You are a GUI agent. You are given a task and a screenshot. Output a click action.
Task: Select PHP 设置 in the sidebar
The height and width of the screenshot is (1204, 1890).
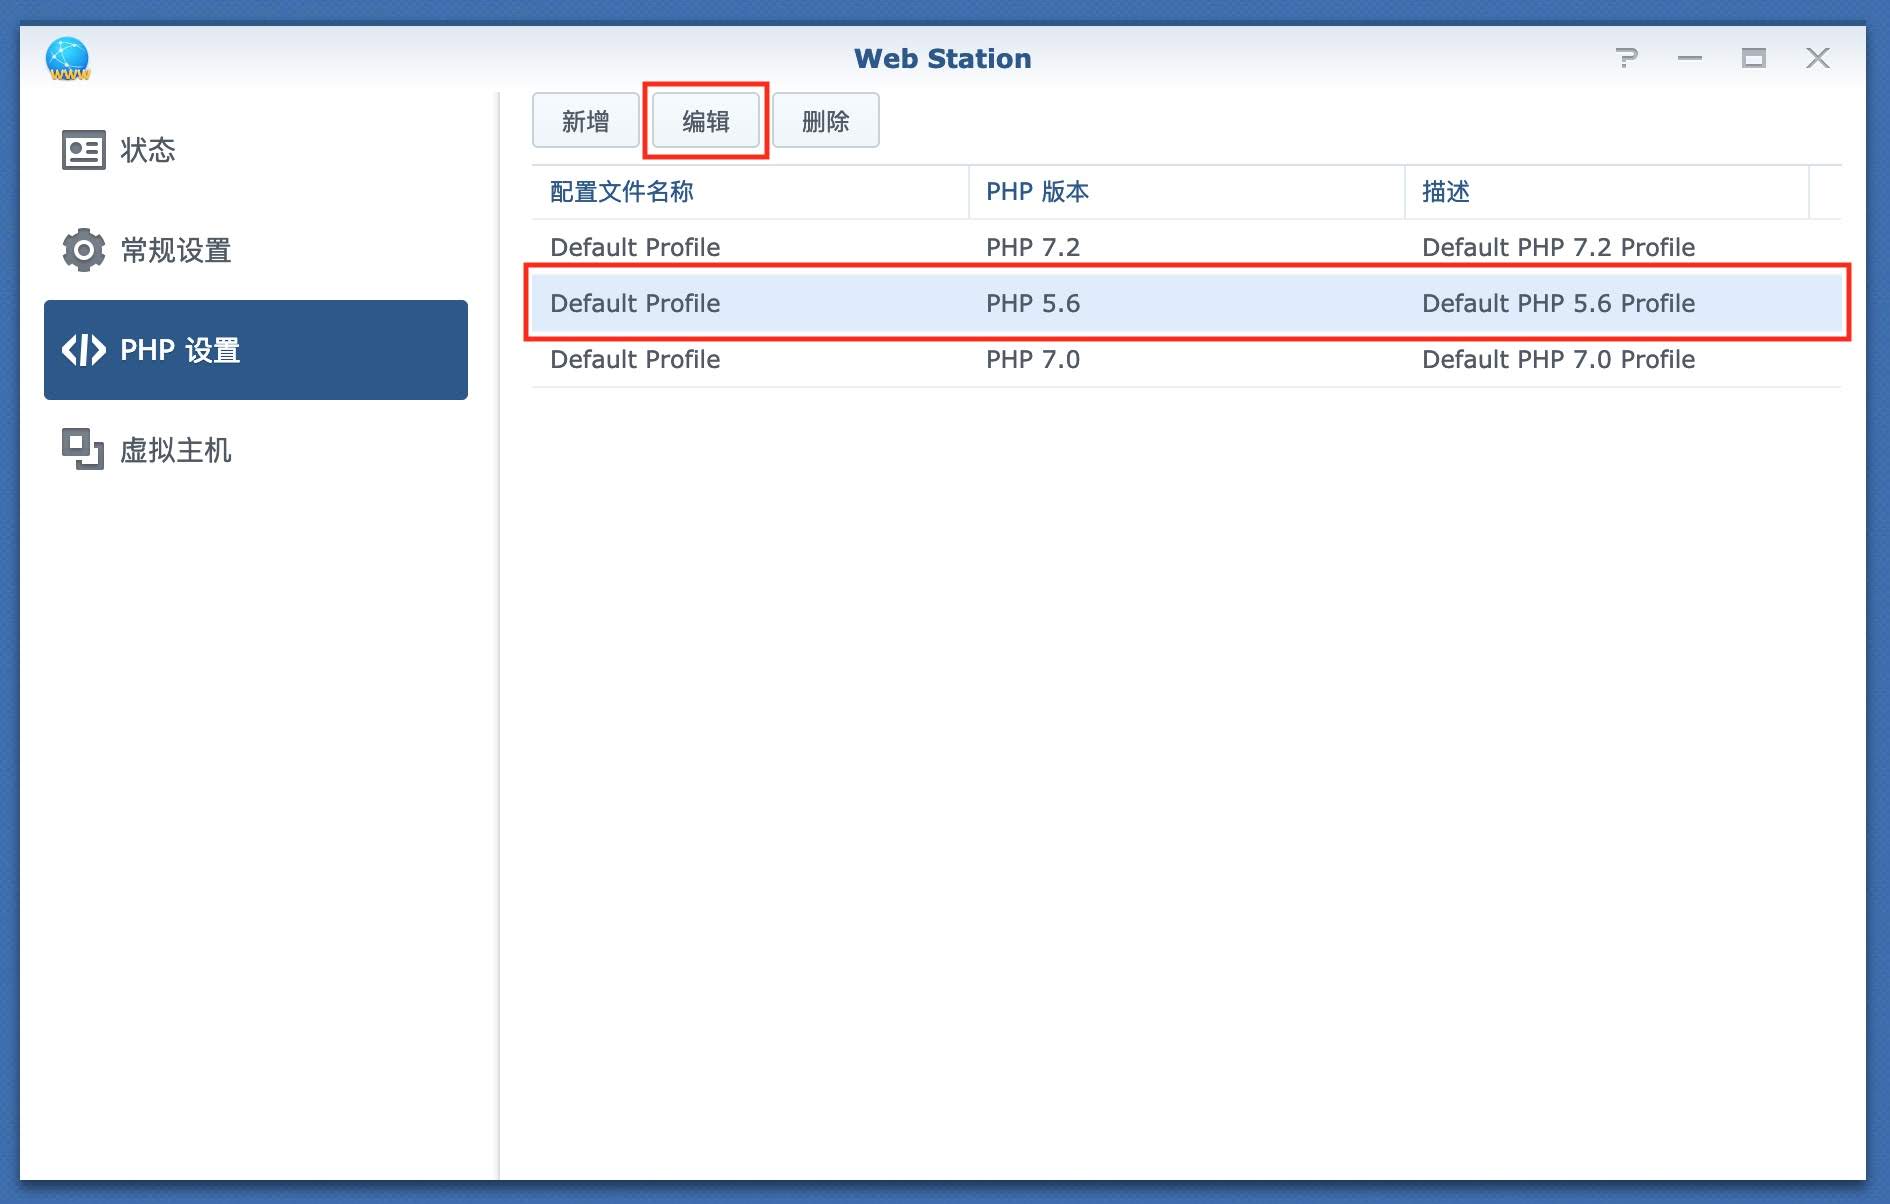coord(256,350)
